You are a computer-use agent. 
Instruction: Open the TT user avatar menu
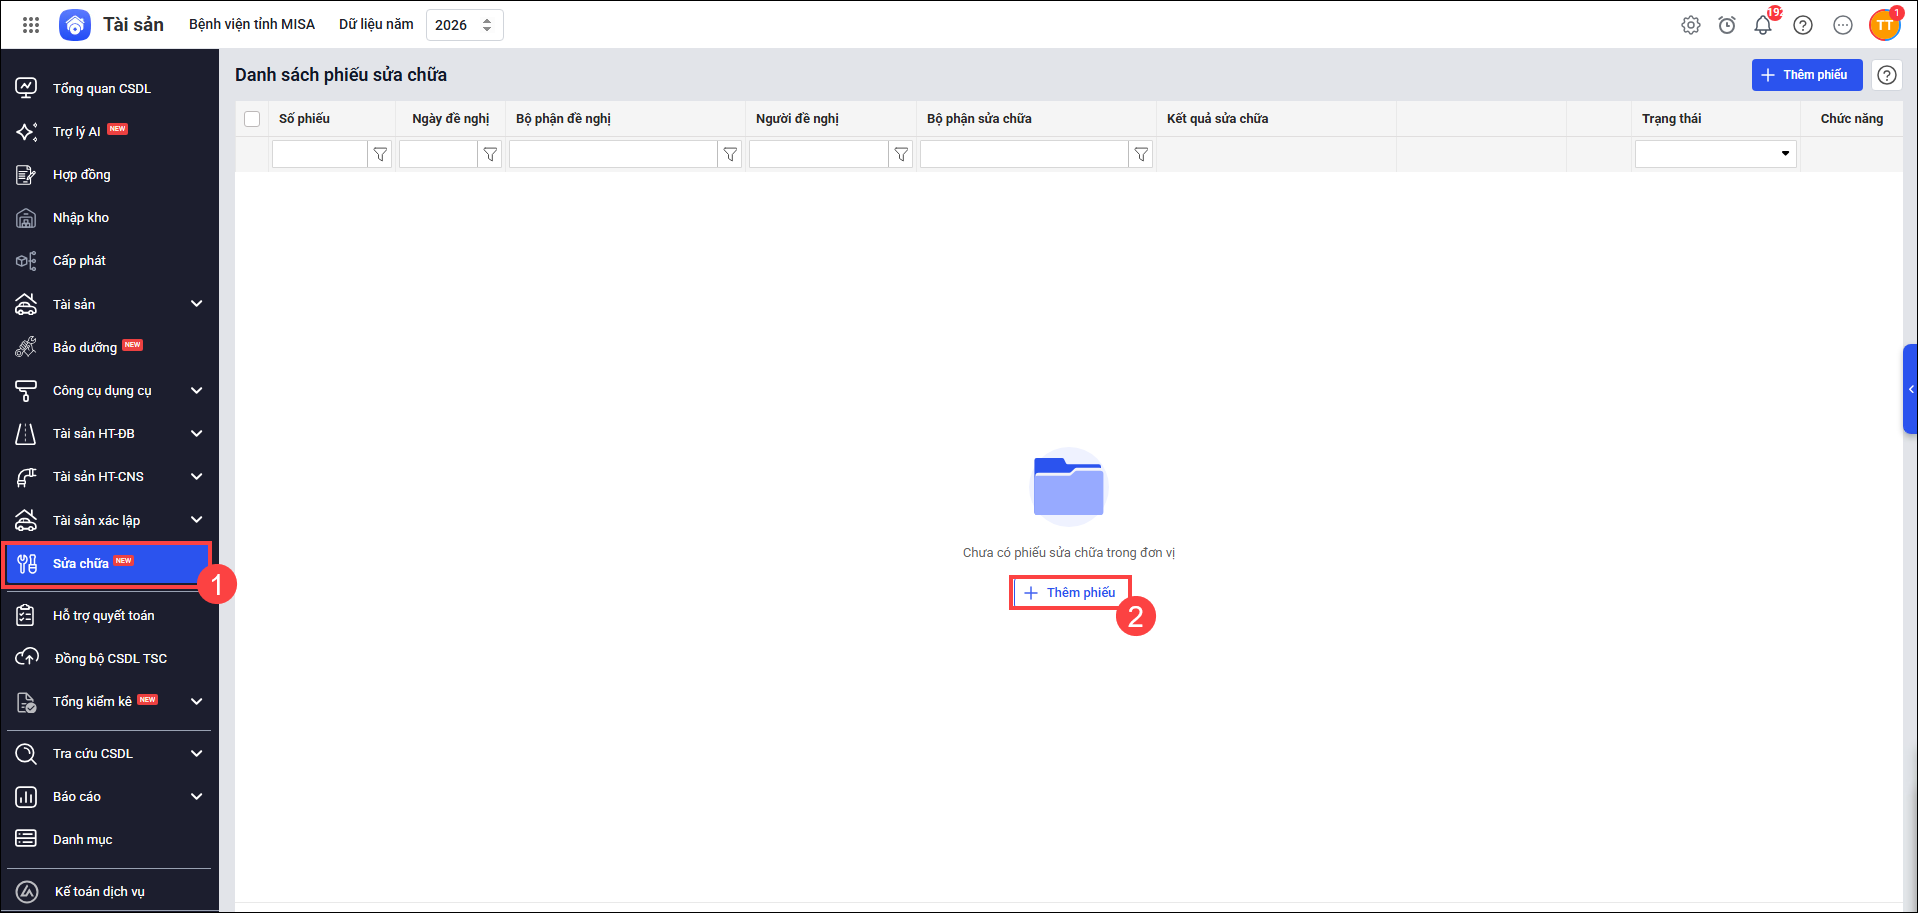click(1885, 25)
